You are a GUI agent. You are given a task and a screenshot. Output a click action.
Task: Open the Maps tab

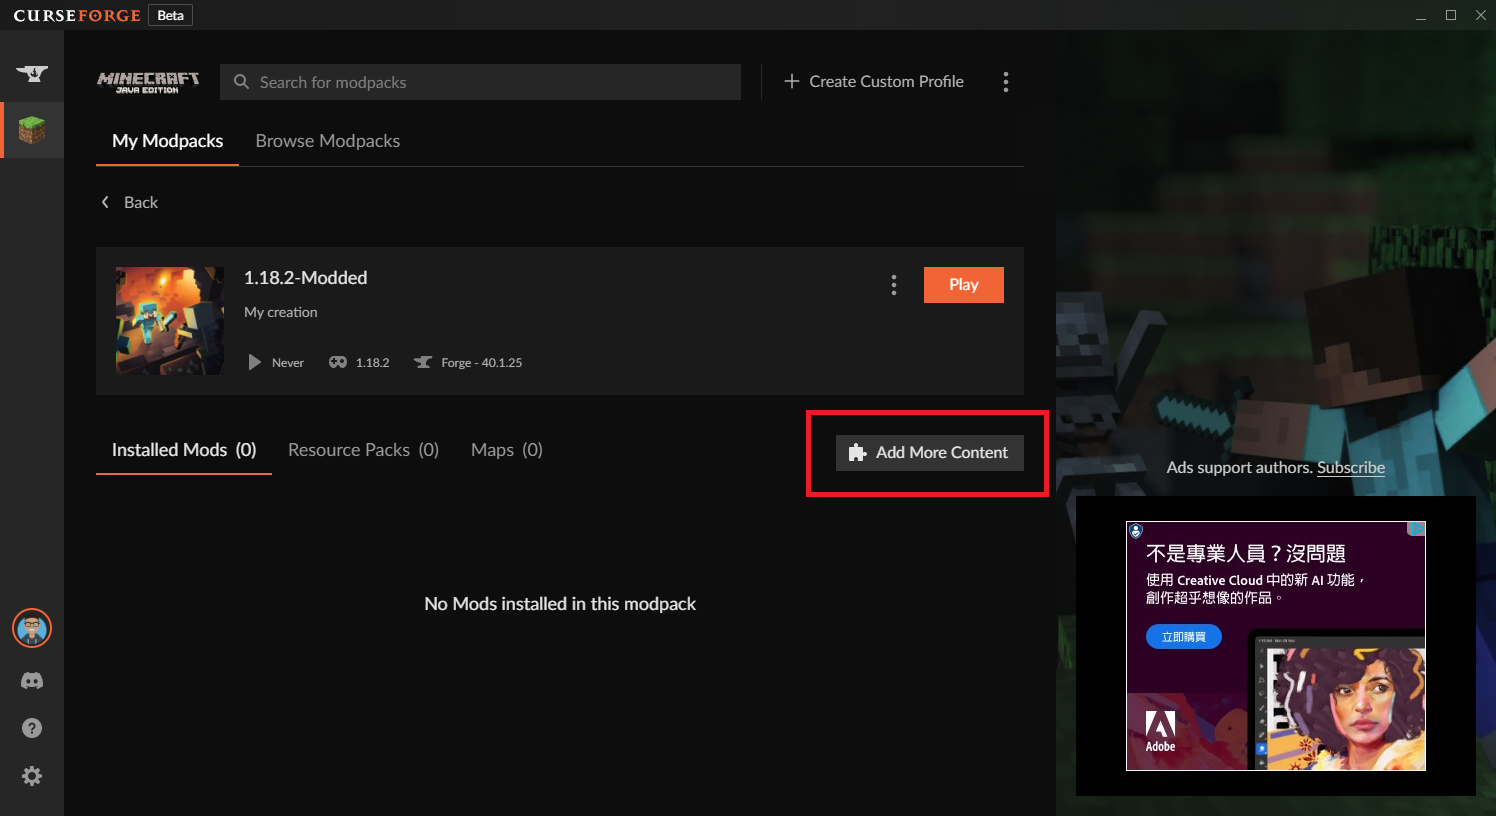pos(506,450)
